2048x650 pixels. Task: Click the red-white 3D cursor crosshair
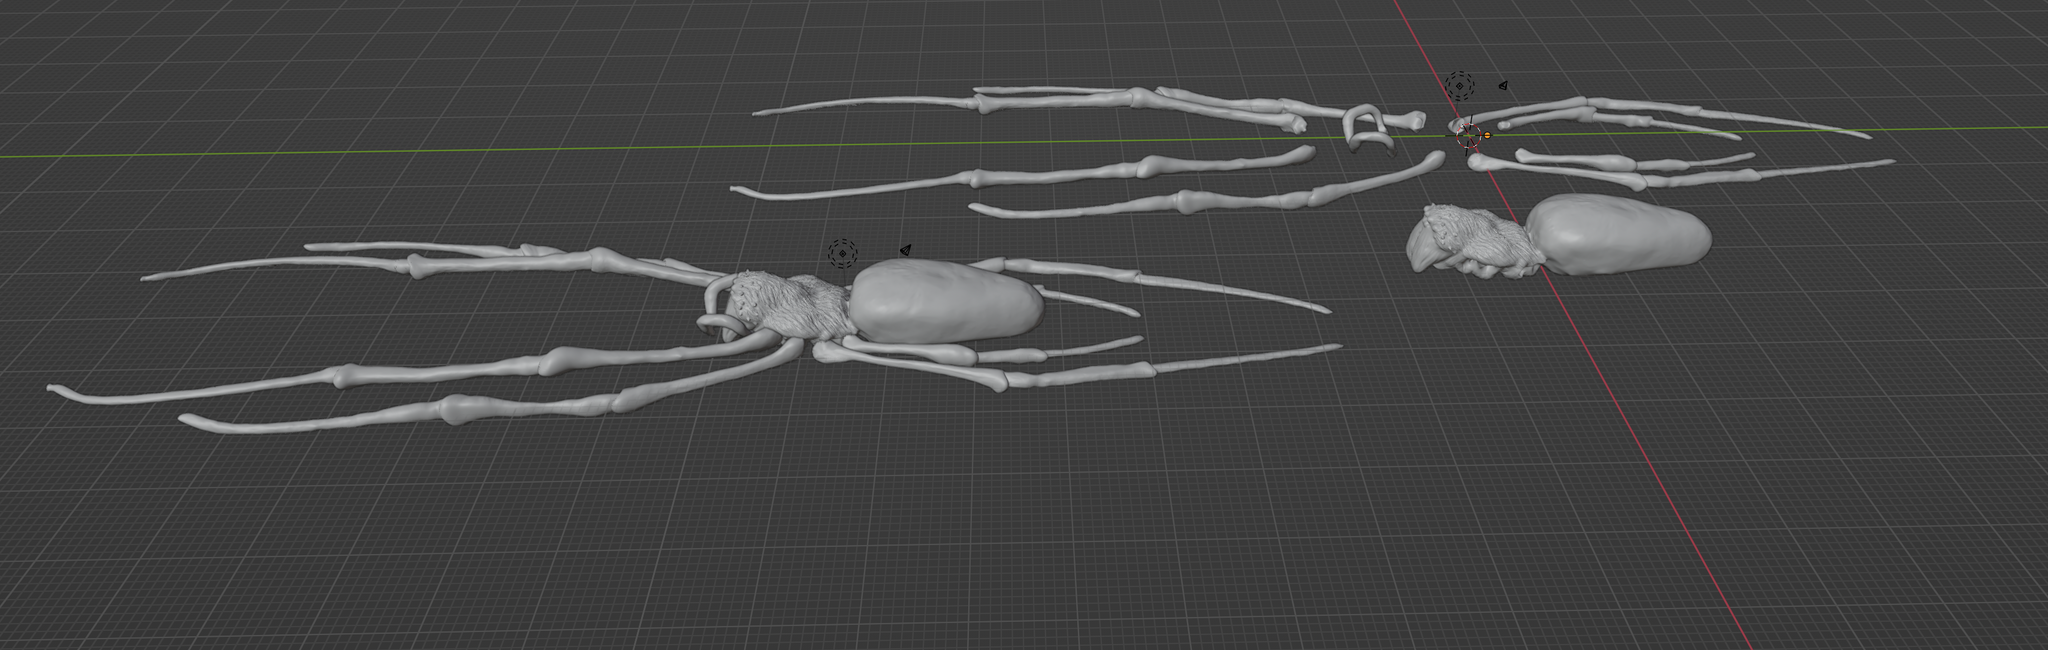pos(1470,135)
